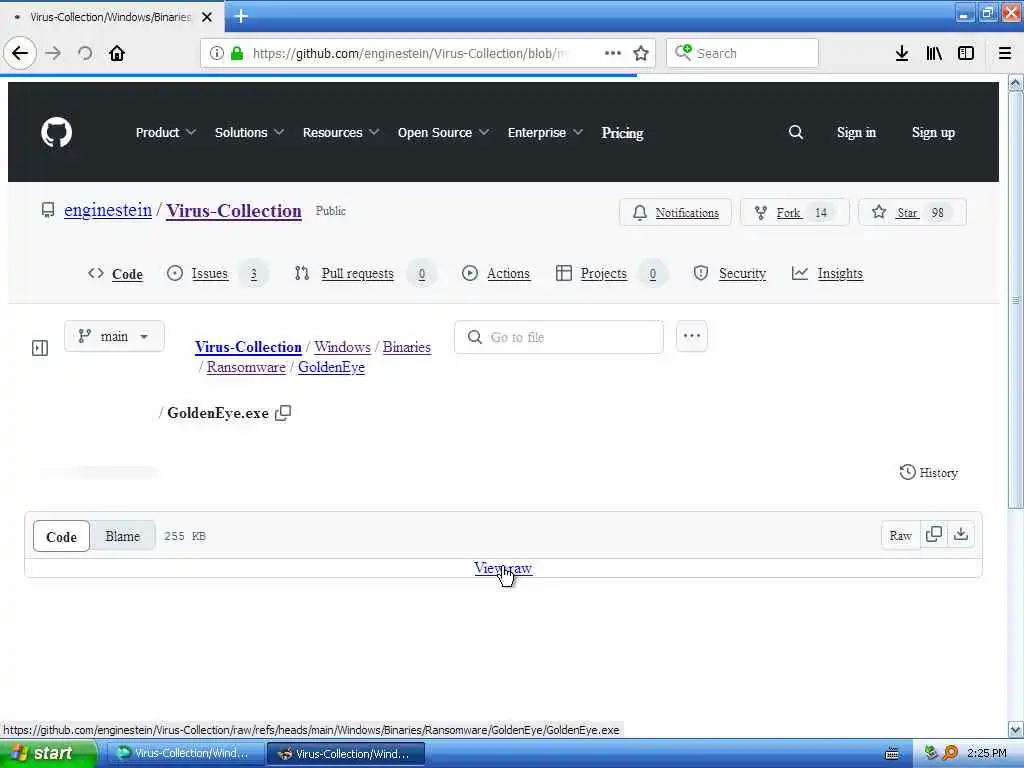View file History

(x=929, y=472)
